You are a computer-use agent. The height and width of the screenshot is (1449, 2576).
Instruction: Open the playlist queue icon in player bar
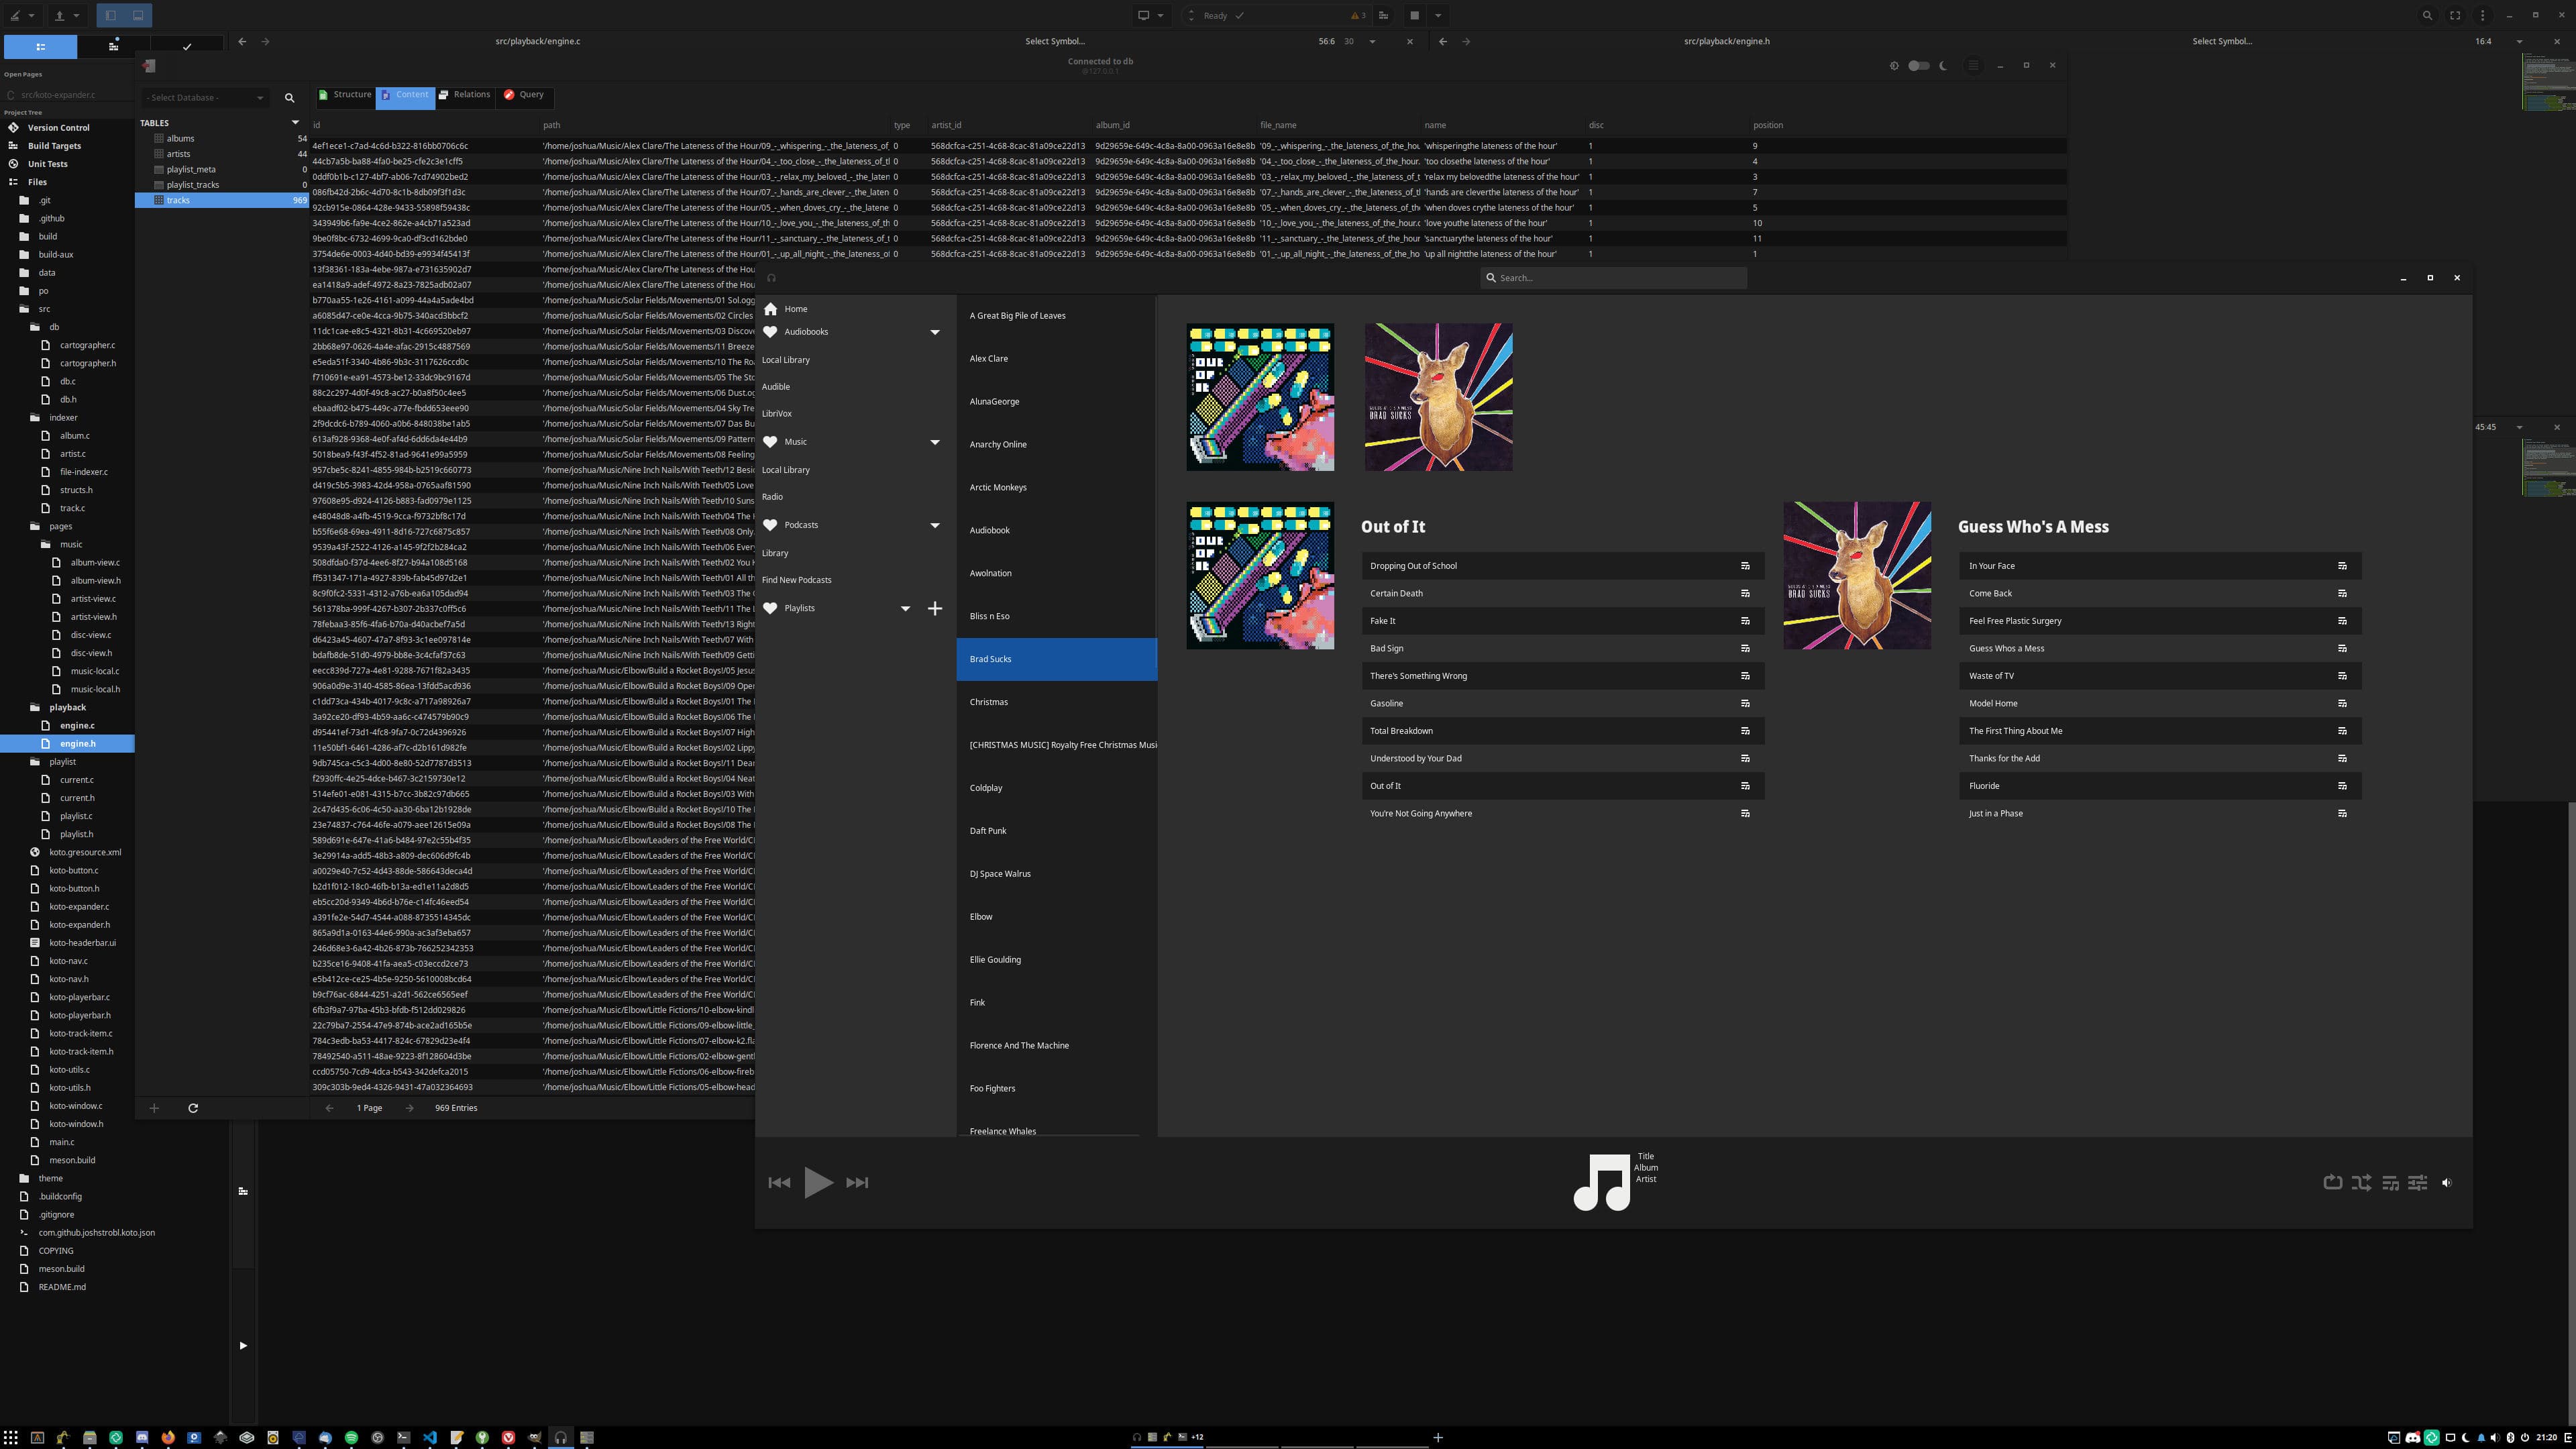click(2390, 1182)
